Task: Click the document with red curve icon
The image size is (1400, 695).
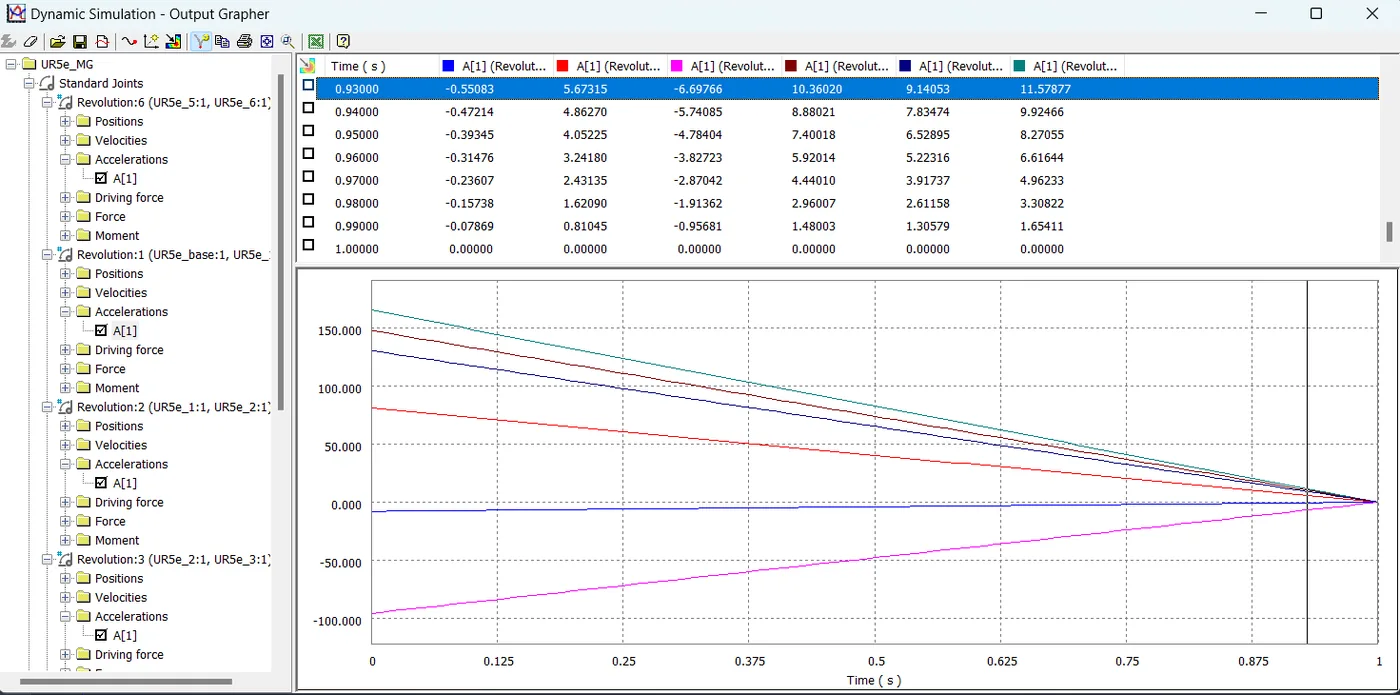Action: pos(102,42)
